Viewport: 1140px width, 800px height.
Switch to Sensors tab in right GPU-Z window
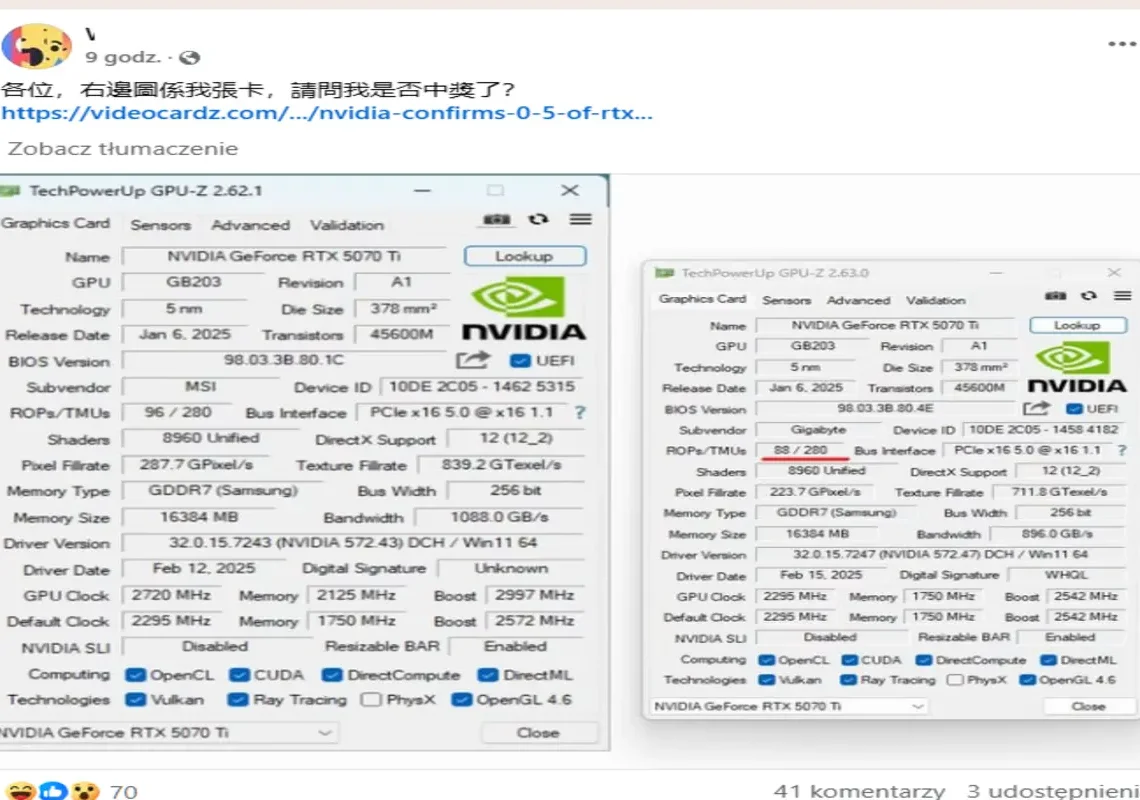pos(787,300)
